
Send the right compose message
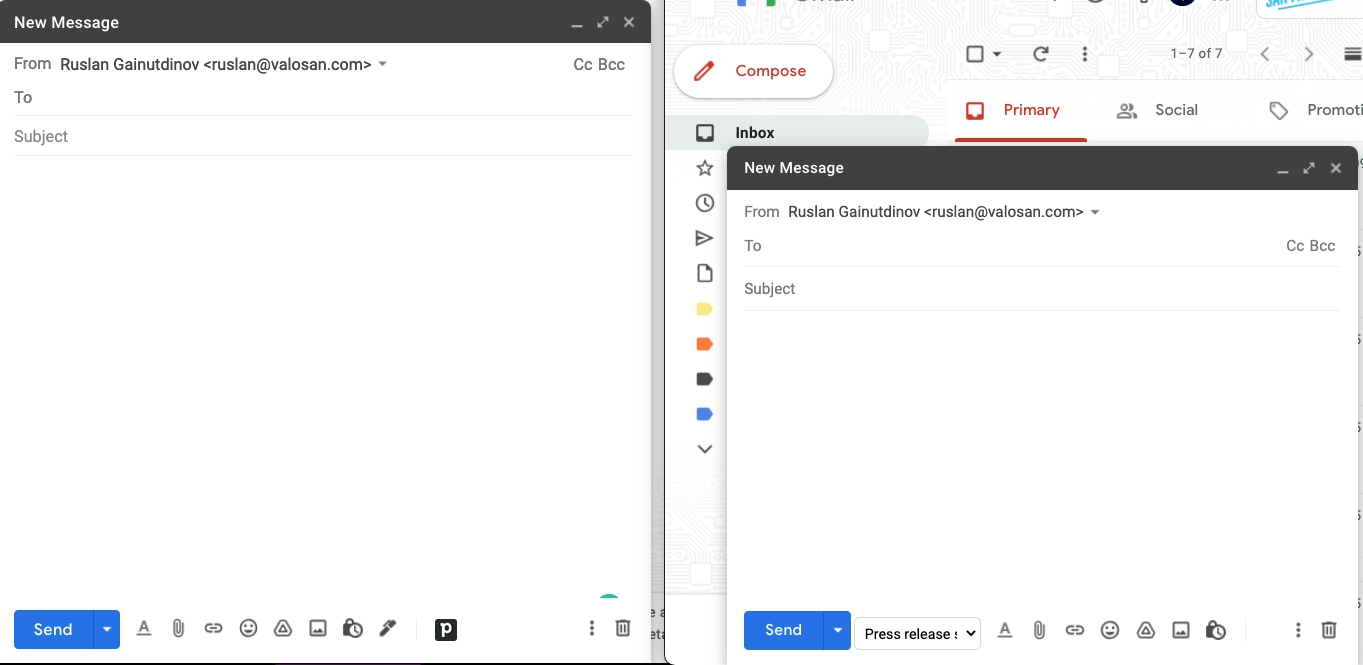(783, 630)
